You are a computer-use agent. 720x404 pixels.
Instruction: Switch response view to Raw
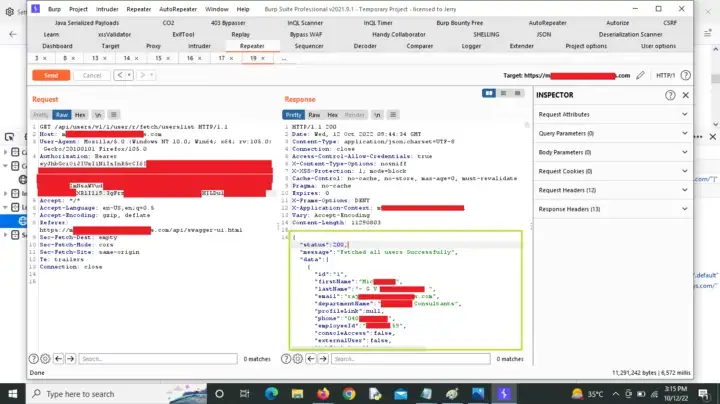[314, 115]
